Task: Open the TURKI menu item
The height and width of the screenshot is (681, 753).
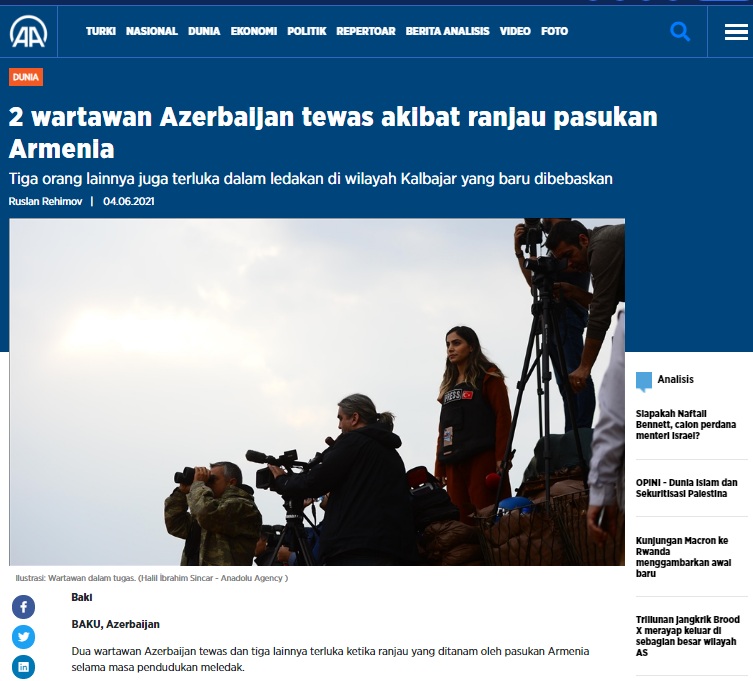Action: 101,31
